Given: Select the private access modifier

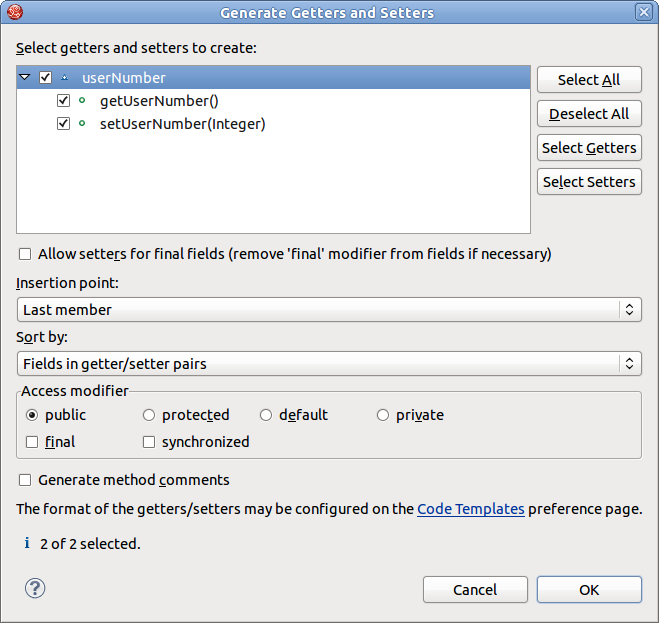Looking at the screenshot, I should 383,415.
